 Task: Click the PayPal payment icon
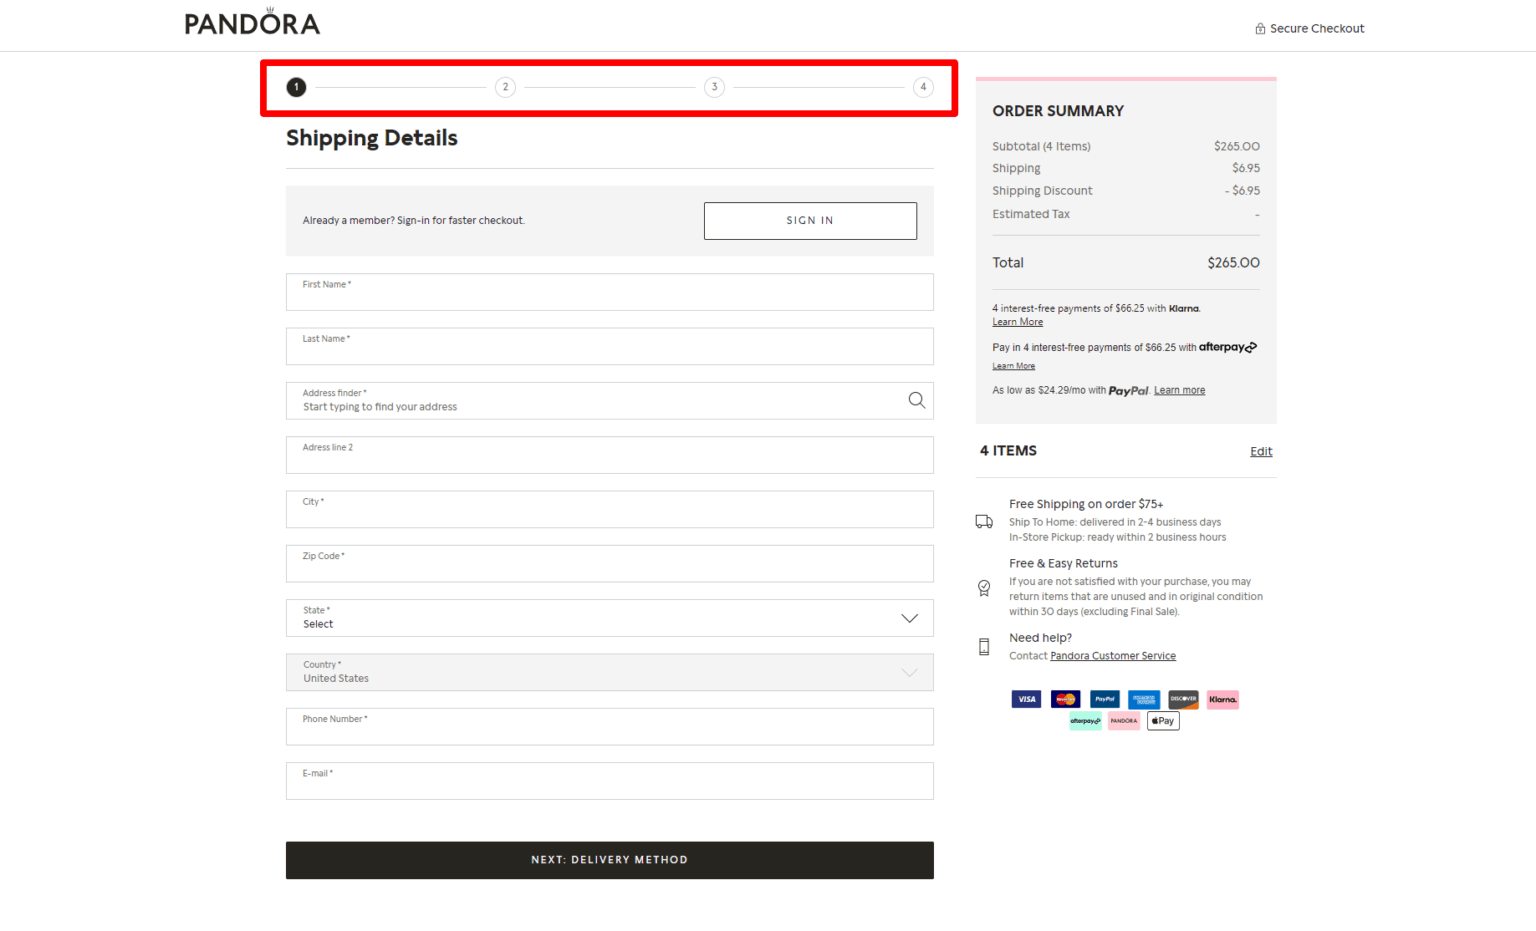pyautogui.click(x=1104, y=699)
